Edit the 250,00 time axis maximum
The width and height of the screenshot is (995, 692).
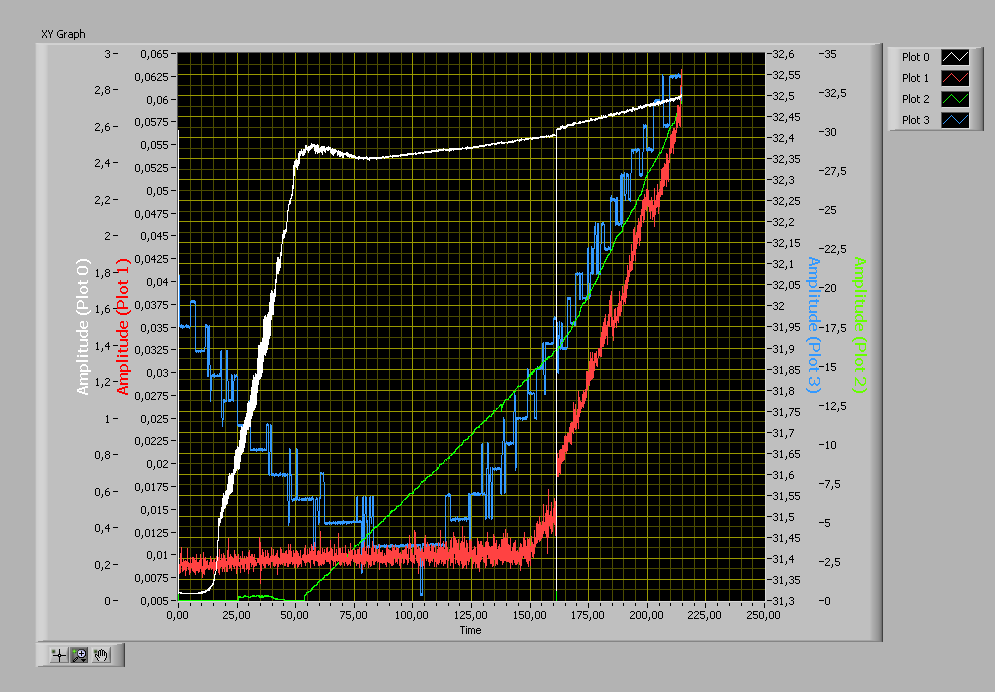click(x=764, y=615)
